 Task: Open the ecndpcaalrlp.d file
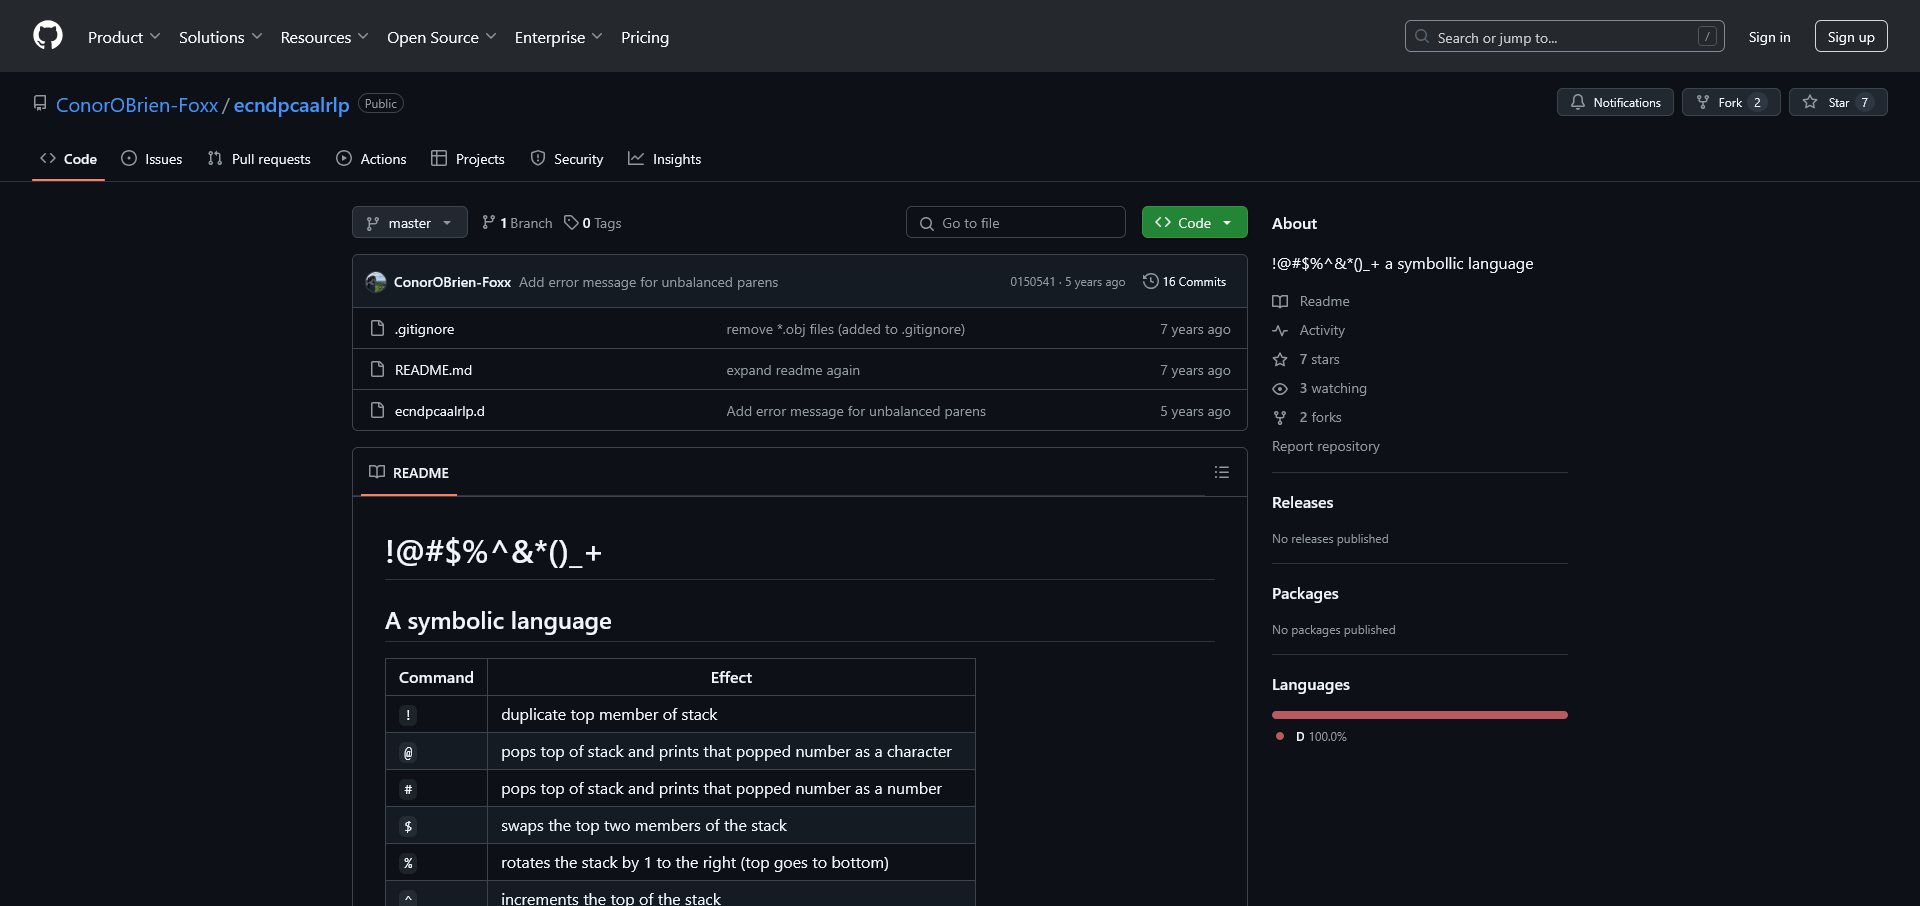440,411
